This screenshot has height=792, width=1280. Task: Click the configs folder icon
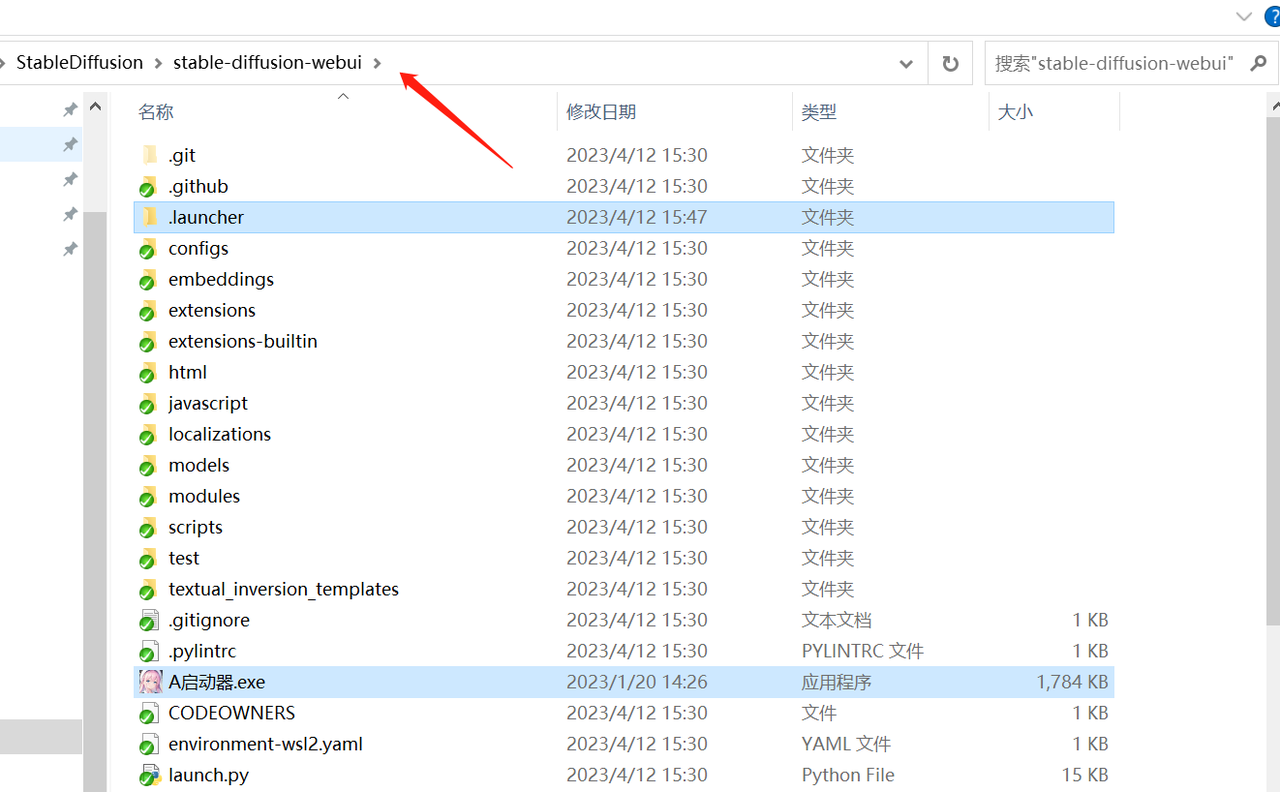coord(149,248)
